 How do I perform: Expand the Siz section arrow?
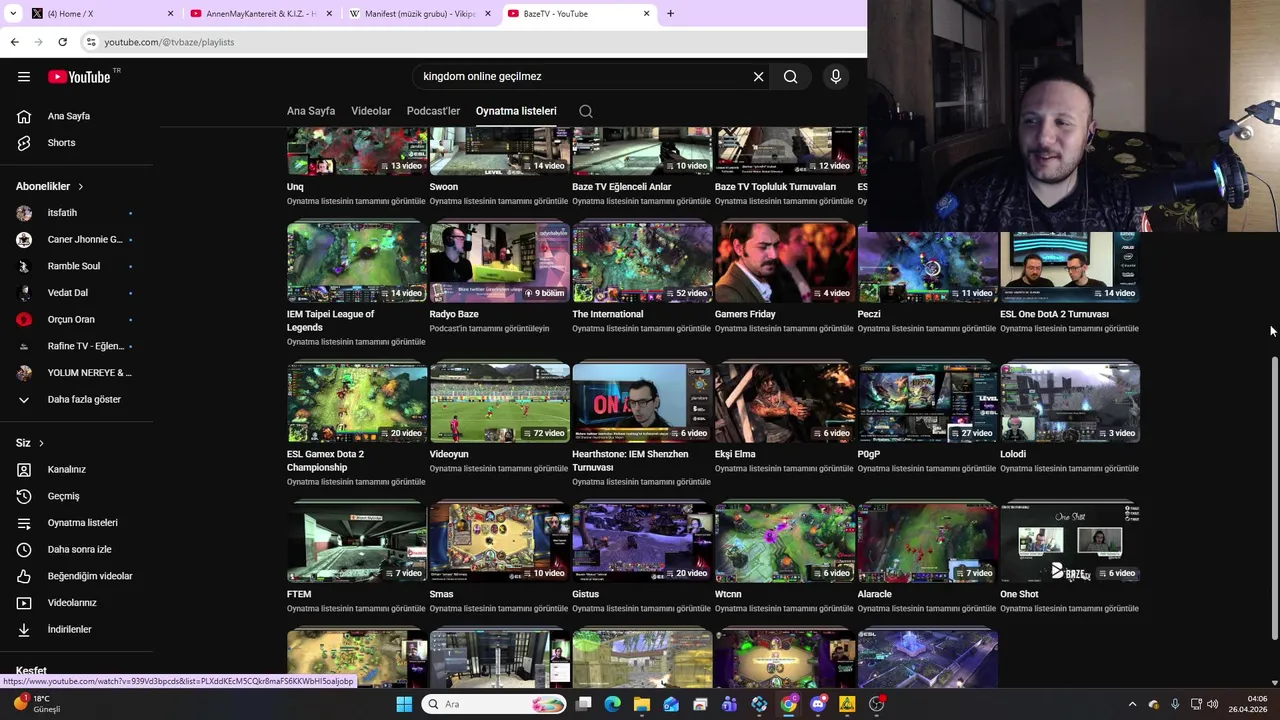[41, 443]
